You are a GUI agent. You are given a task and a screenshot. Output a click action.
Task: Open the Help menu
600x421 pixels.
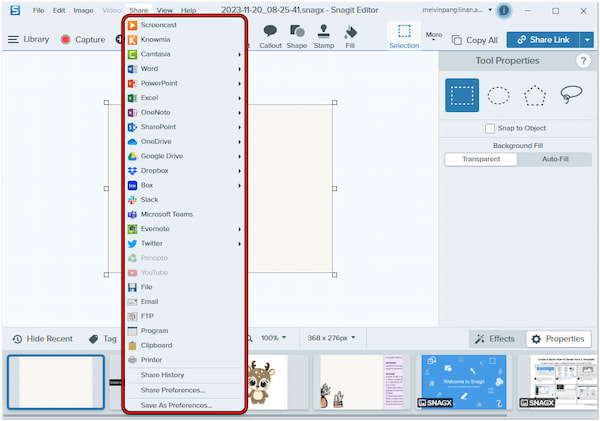pos(188,10)
